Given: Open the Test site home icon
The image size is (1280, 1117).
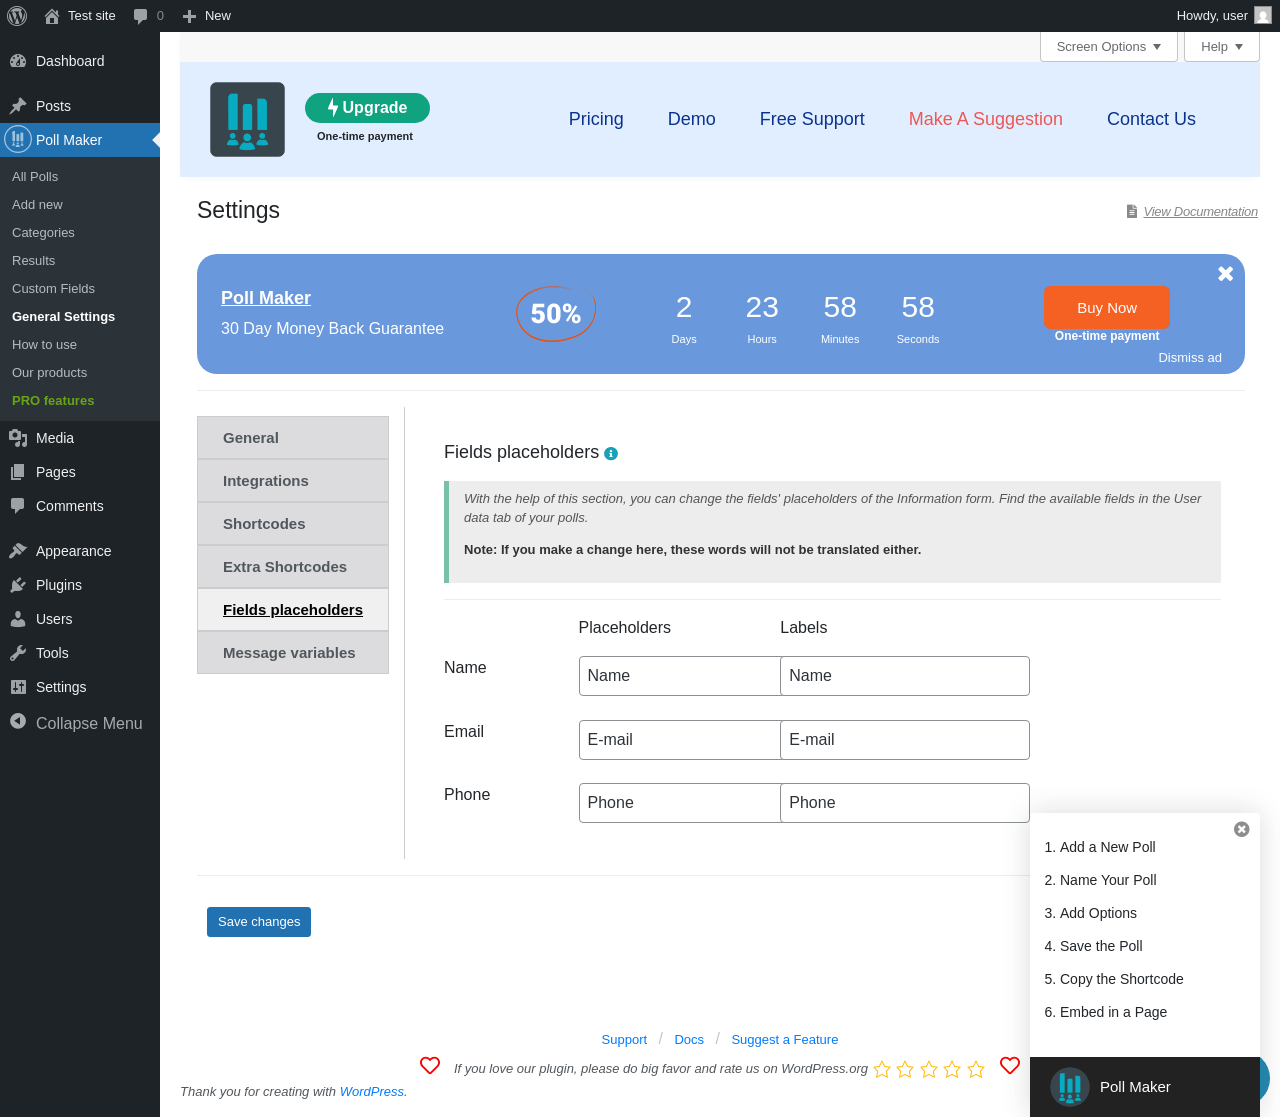Looking at the screenshot, I should [x=52, y=16].
